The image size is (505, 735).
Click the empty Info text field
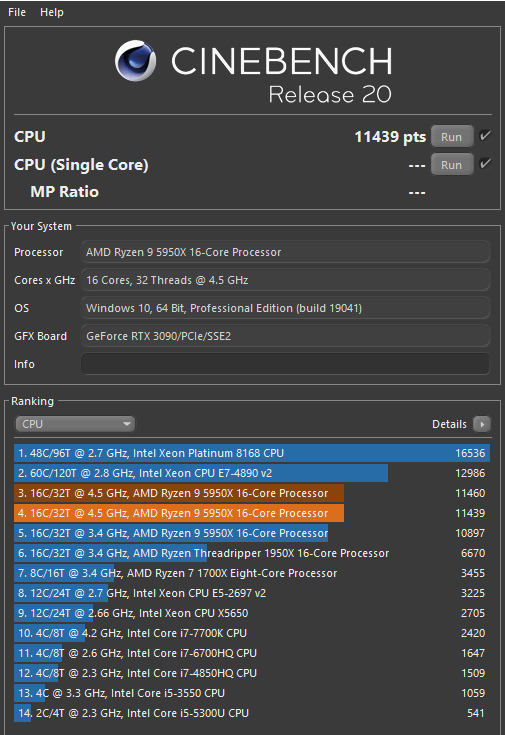[x=286, y=364]
